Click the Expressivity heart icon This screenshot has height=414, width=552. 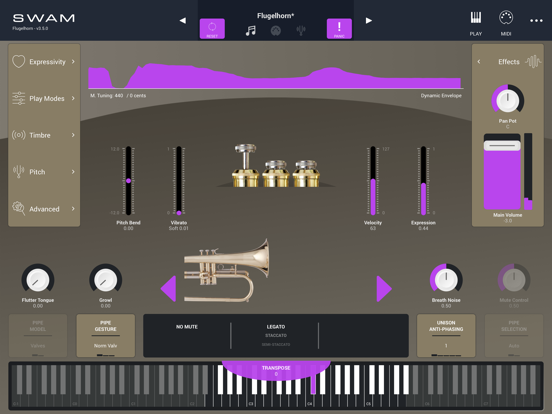[19, 62]
